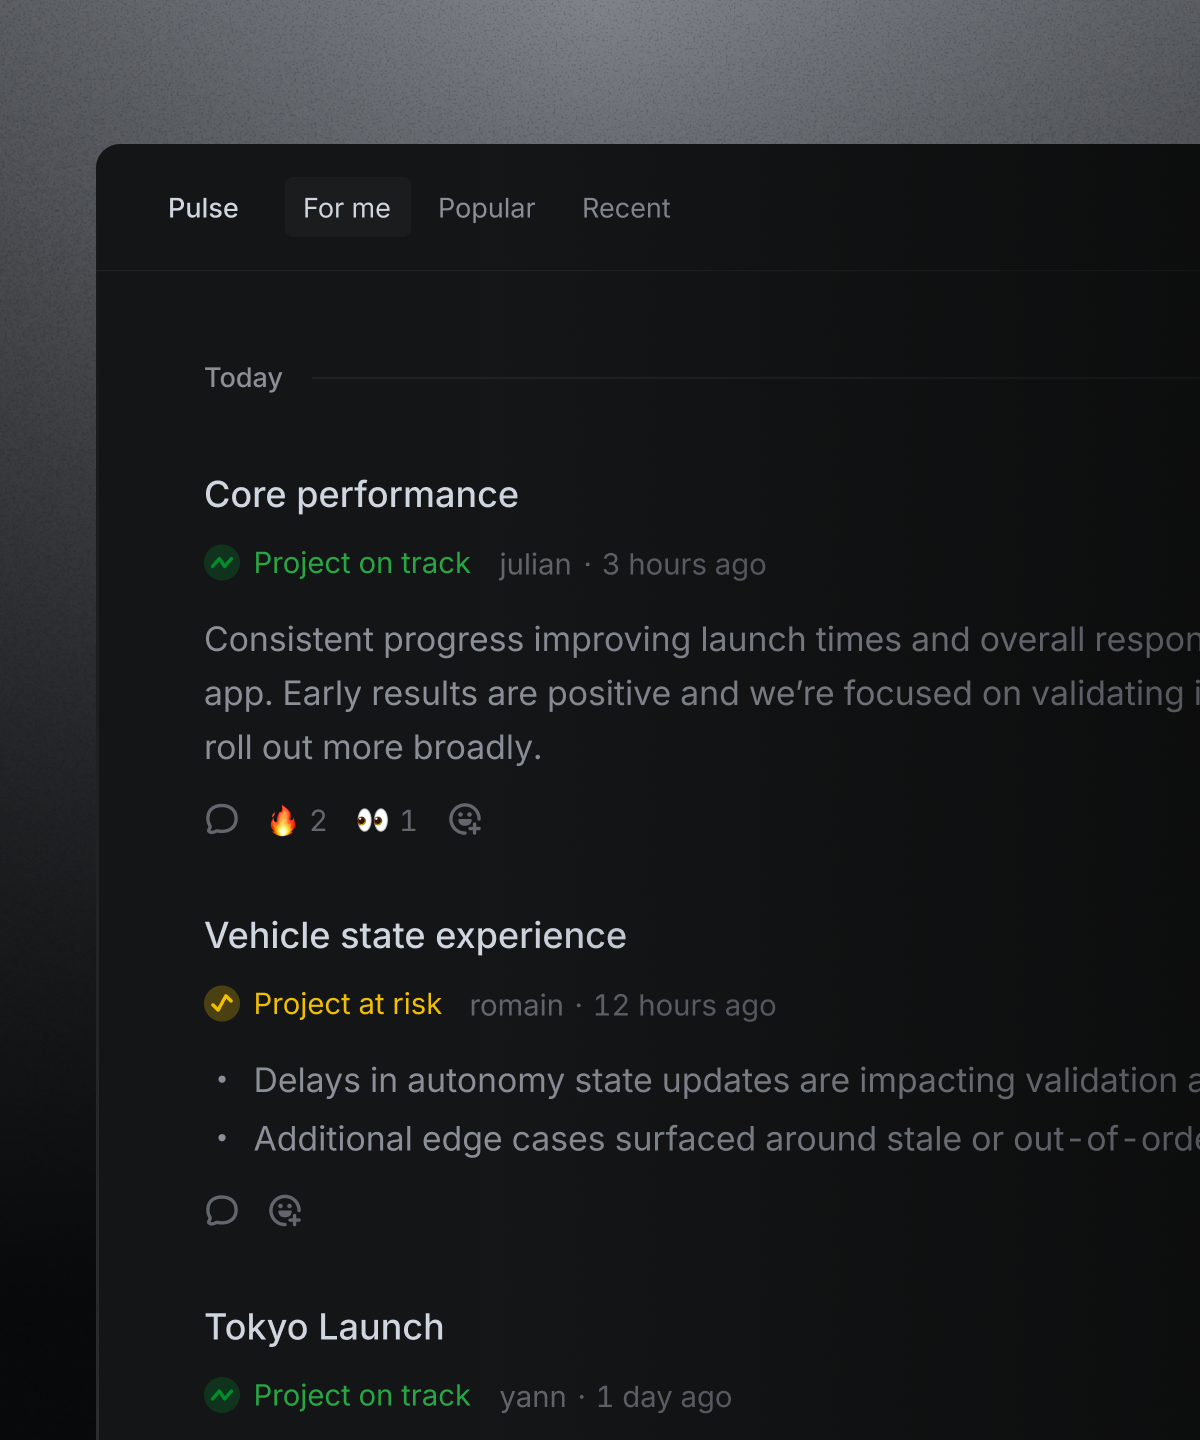Add emoji reaction to Vehicle state experience

tap(285, 1211)
